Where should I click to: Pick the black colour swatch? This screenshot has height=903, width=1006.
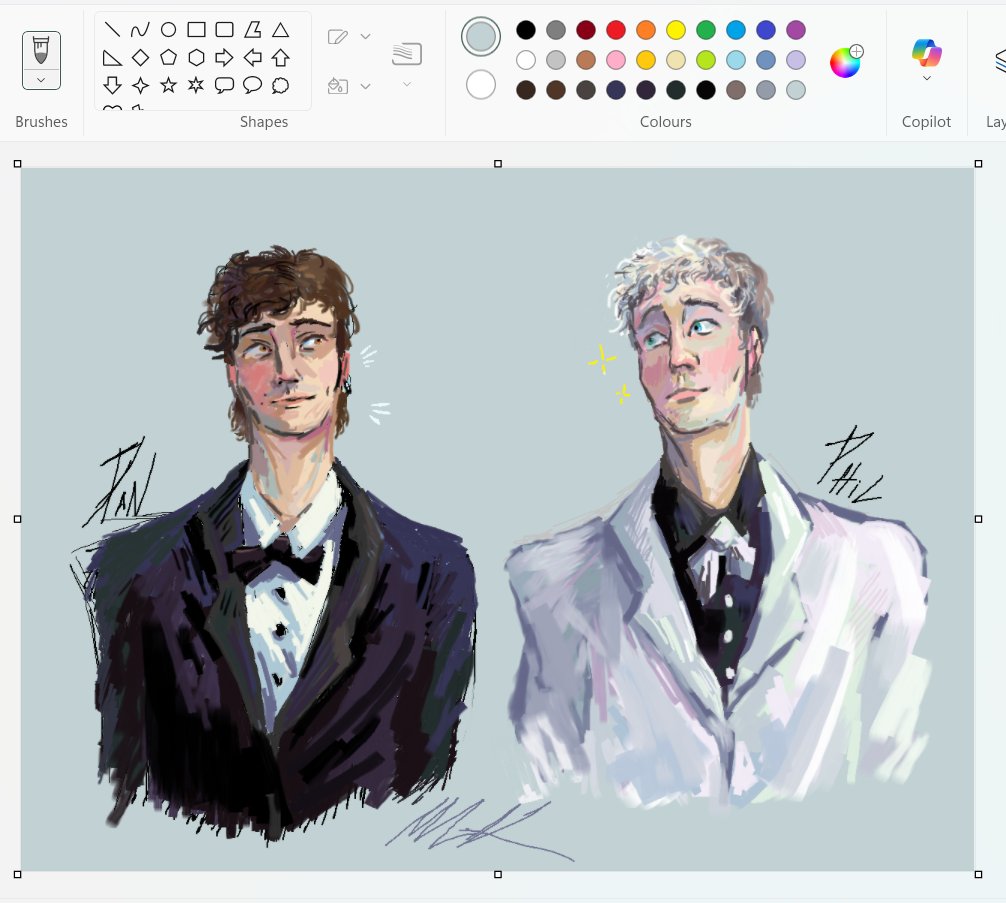tap(525, 30)
